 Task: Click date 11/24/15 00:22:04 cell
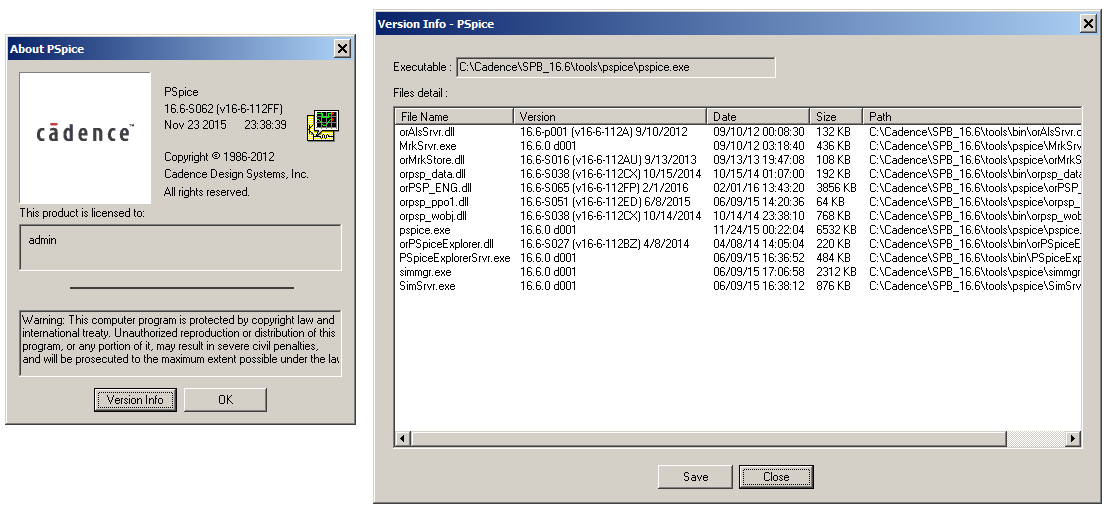[x=758, y=230]
